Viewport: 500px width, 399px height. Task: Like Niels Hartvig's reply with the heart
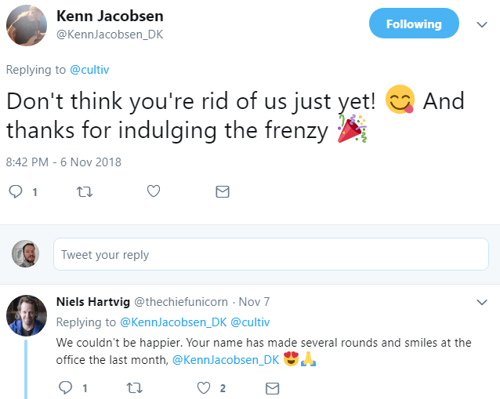coord(203,388)
